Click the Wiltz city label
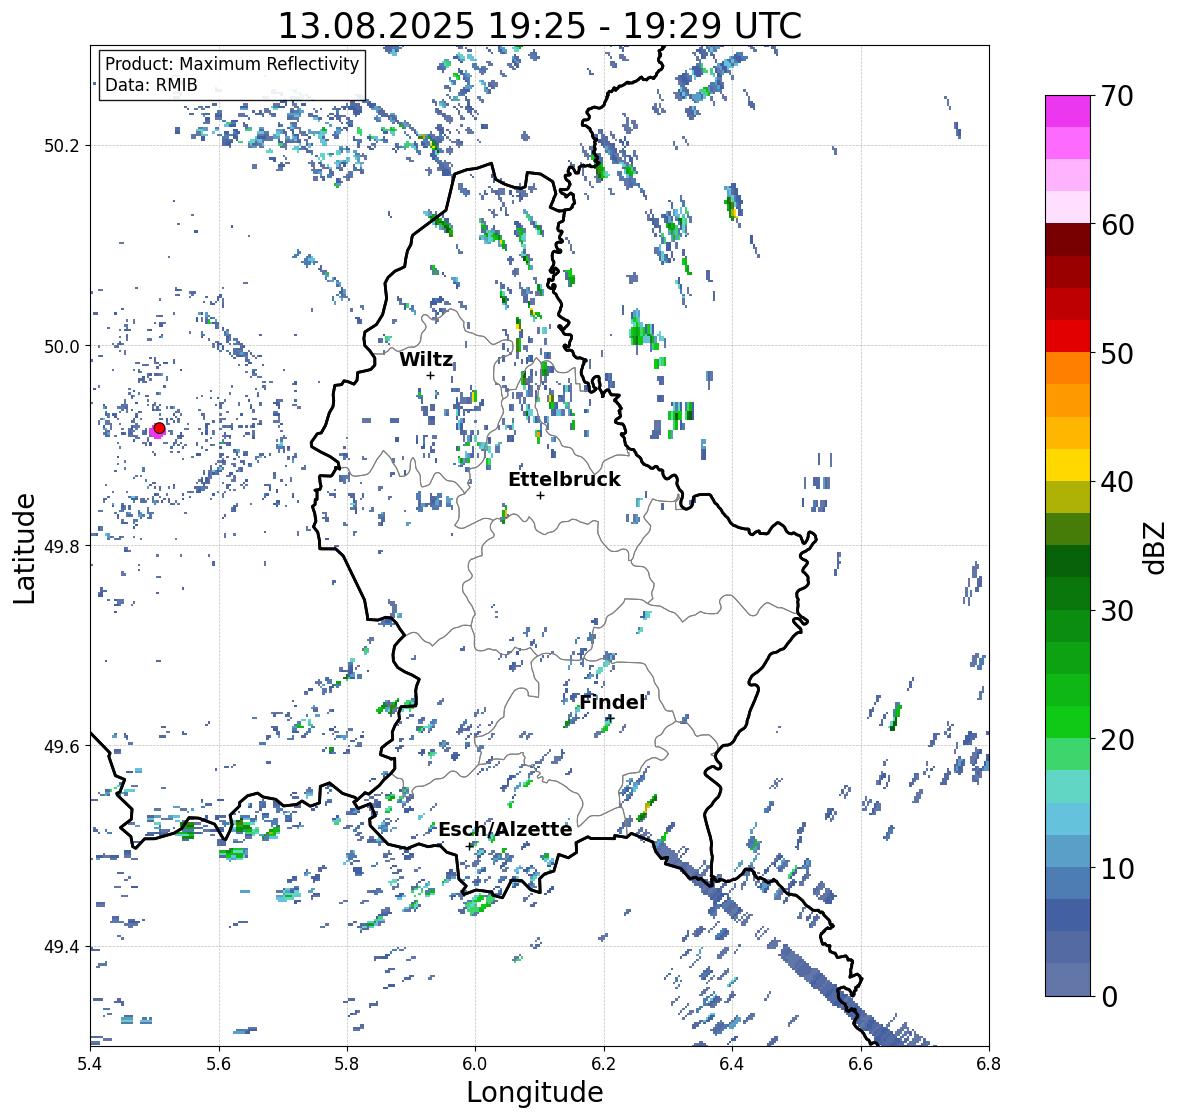This screenshot has height=1117, width=1179. pos(426,359)
